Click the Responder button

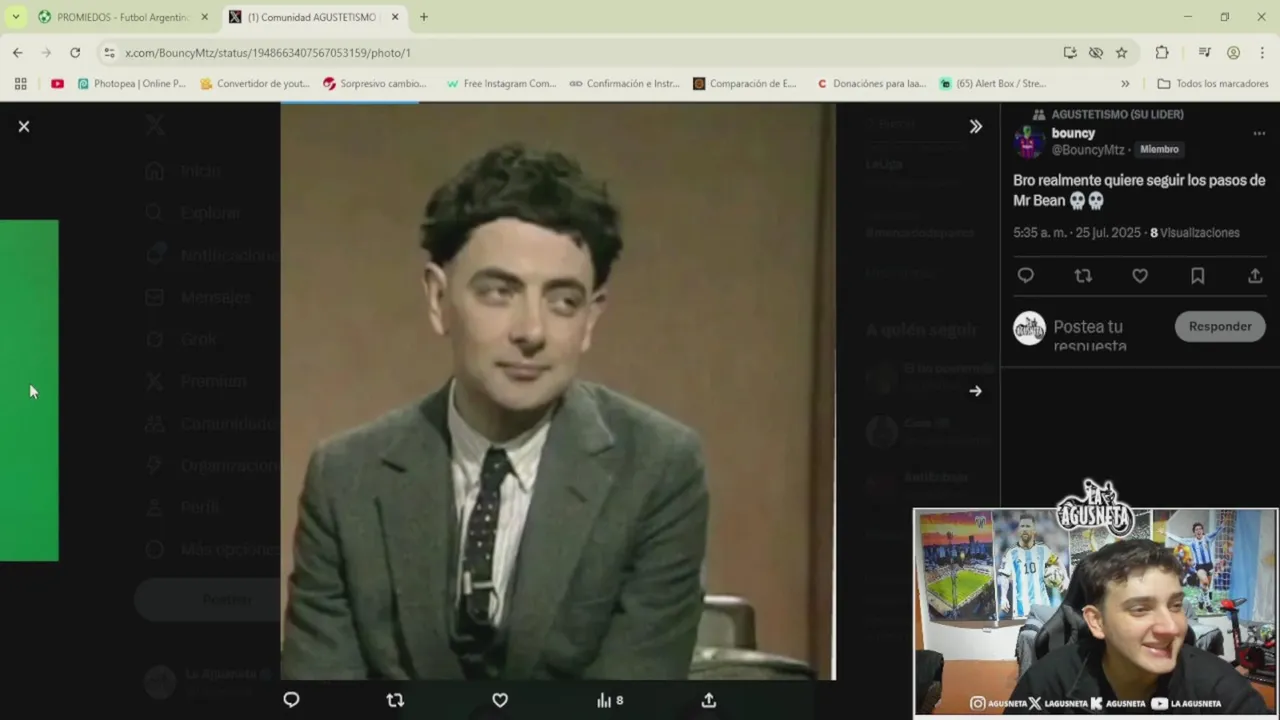[x=1220, y=326]
